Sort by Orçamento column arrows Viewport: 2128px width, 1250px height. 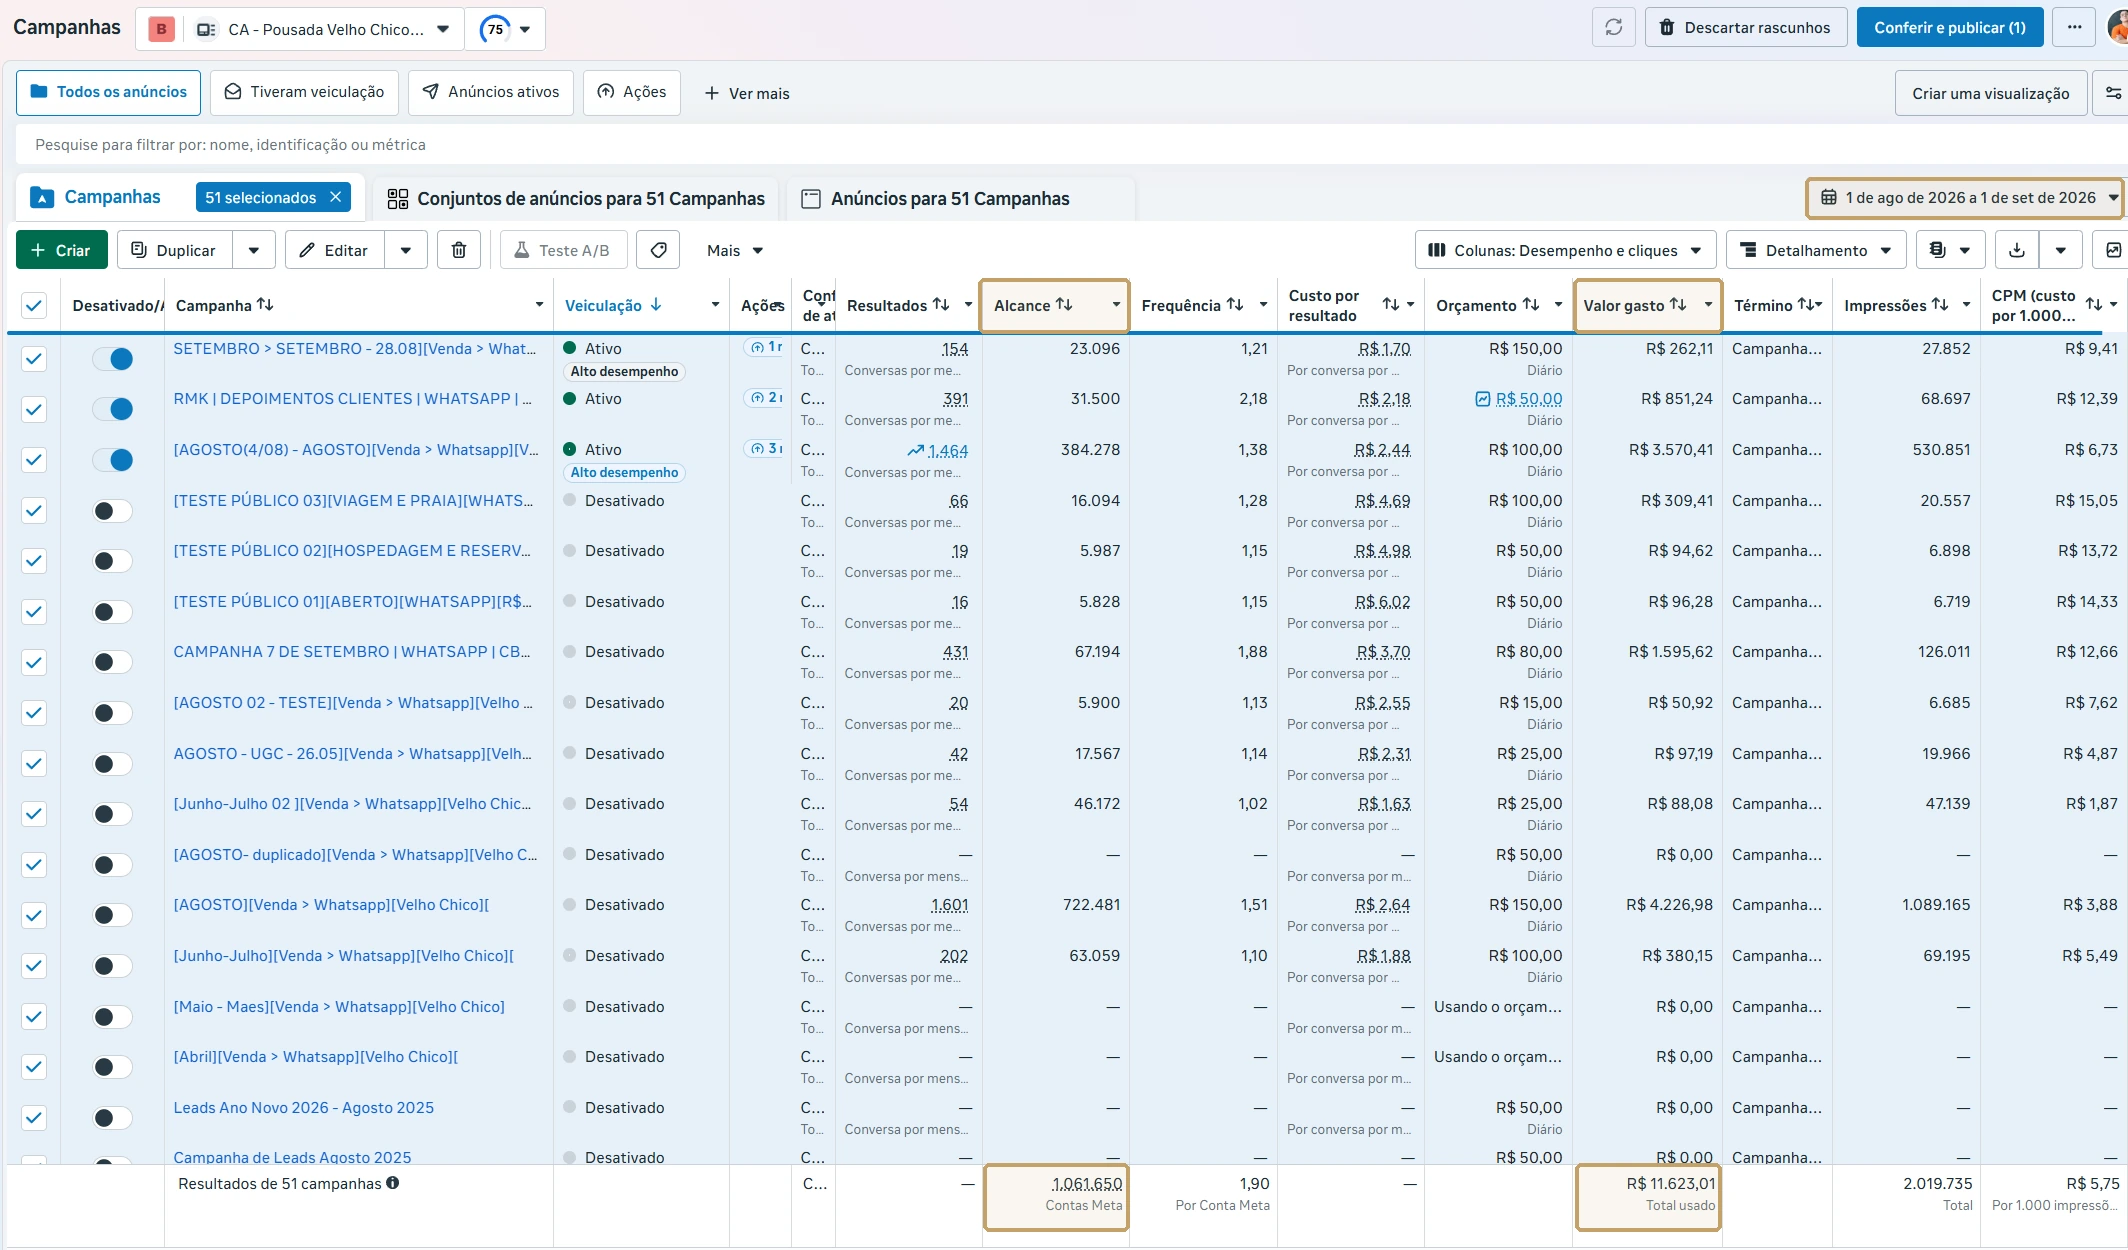1531,304
